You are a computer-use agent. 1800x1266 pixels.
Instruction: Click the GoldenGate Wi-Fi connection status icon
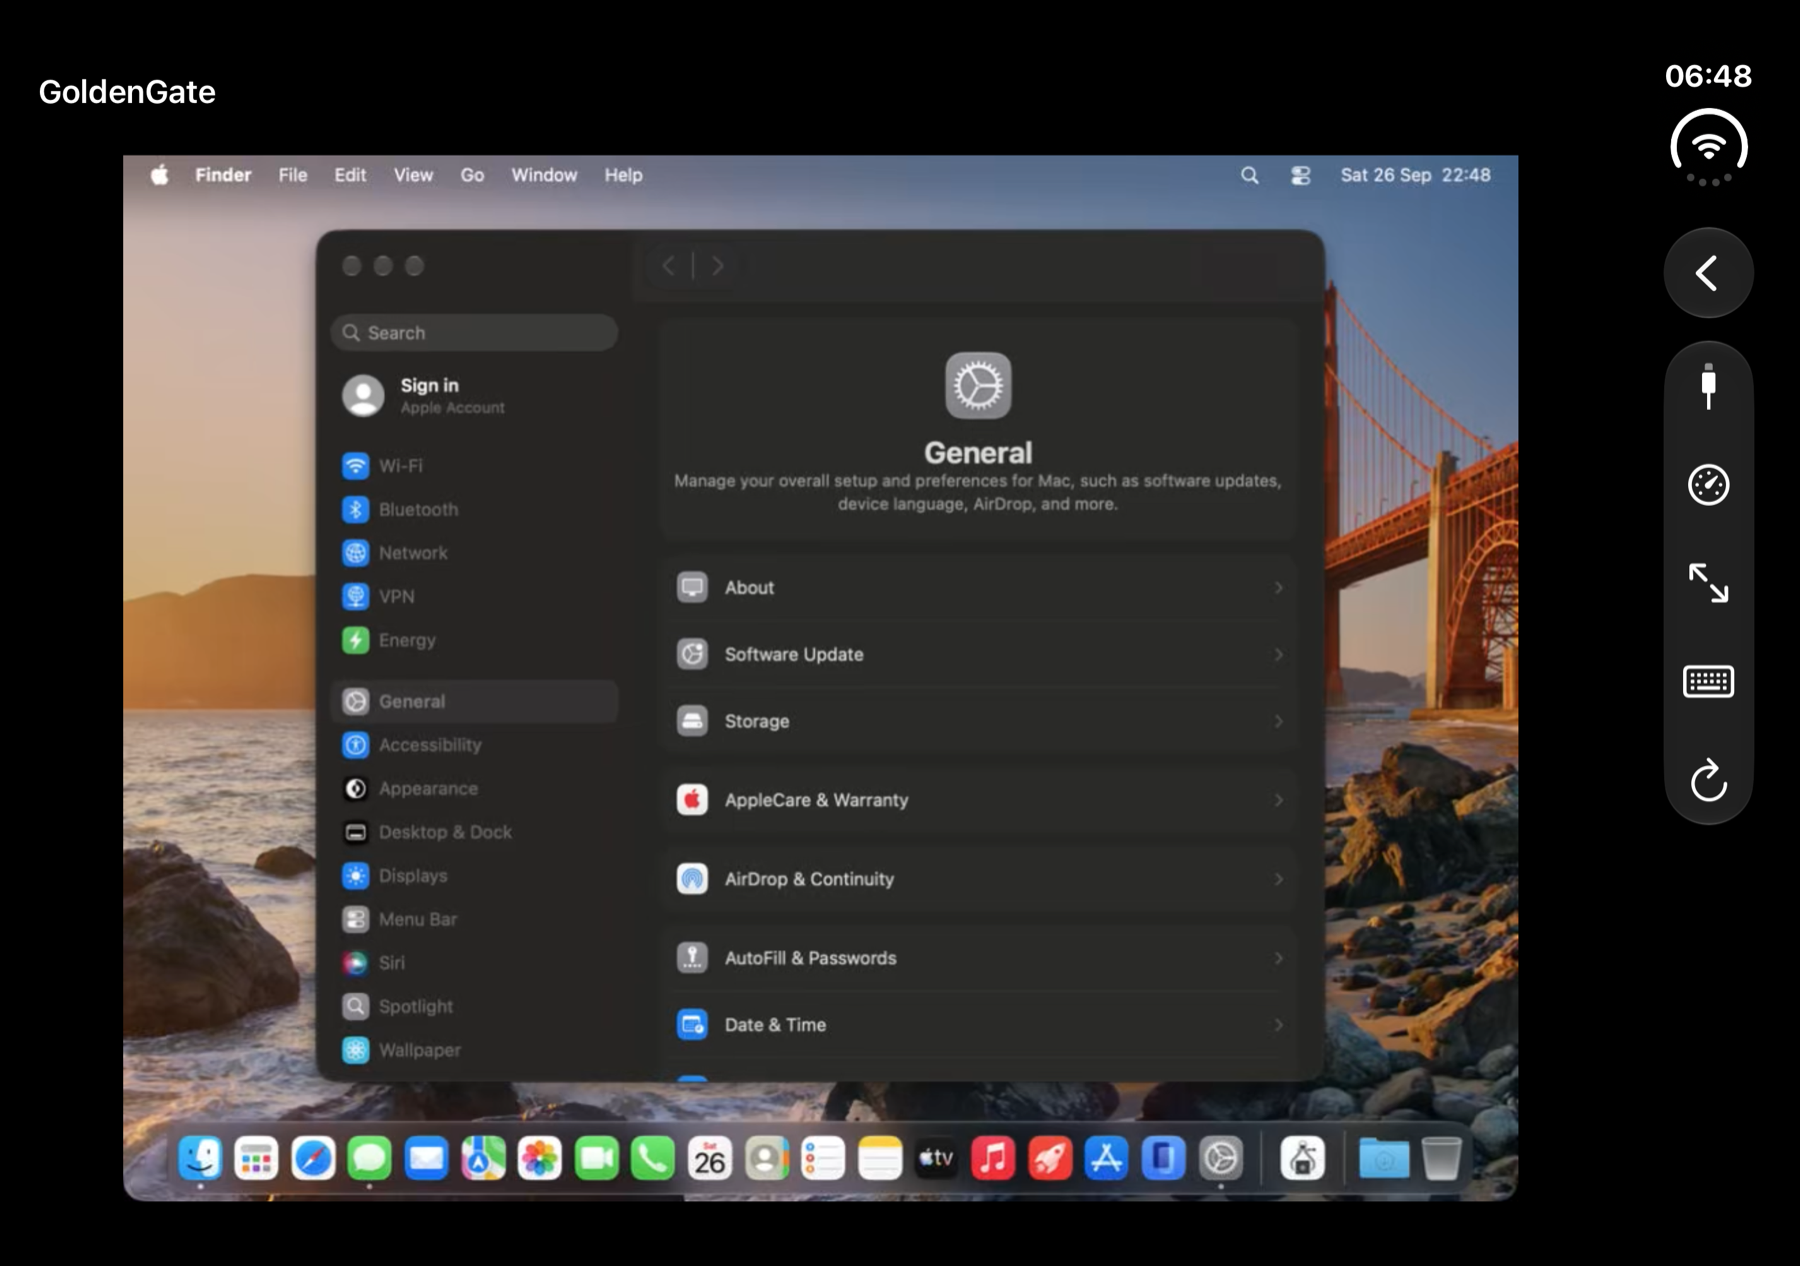click(x=1708, y=148)
